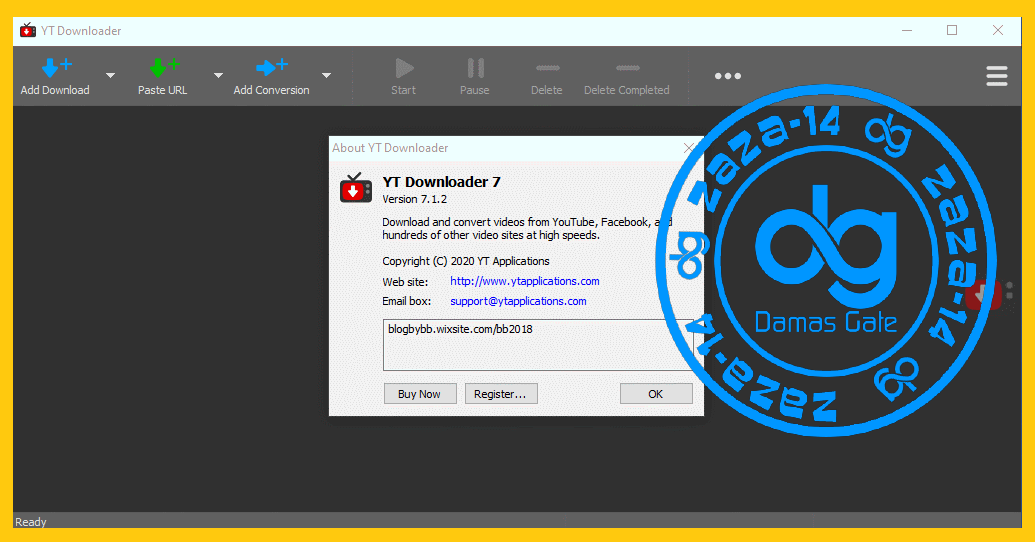Image resolution: width=1035 pixels, height=542 pixels.
Task: Open the Register... dialog button
Action: tap(501, 393)
